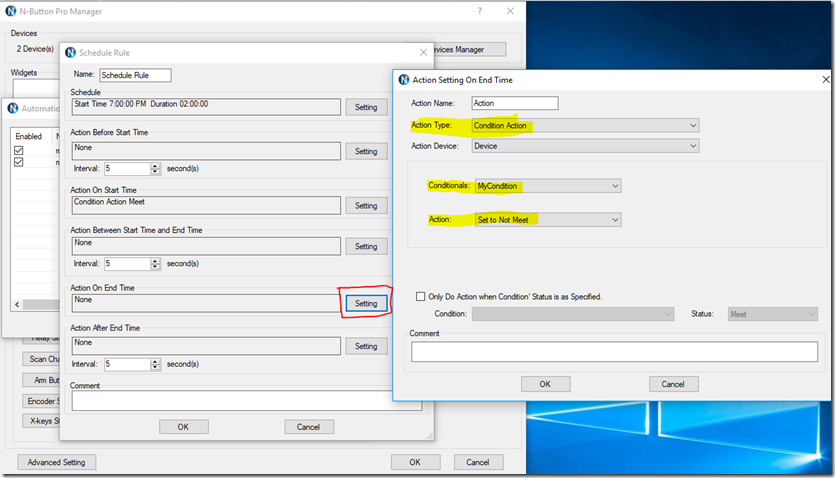Adjust Between Start and End Interval spinner
The width and height of the screenshot is (835, 478).
click(x=155, y=263)
